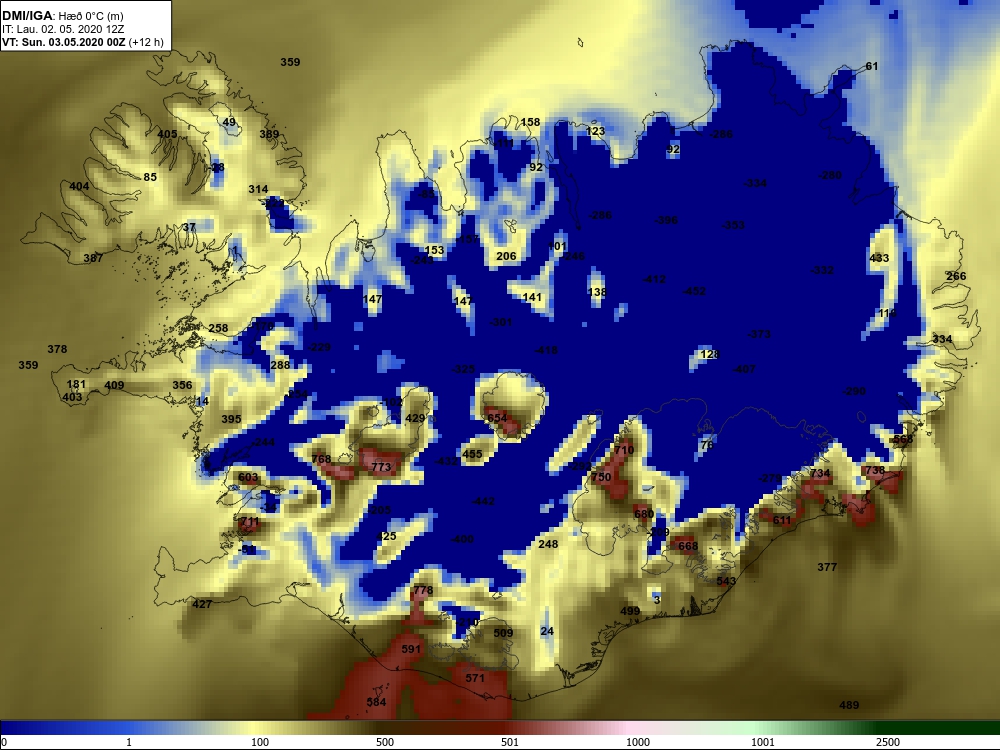This screenshot has width=1000, height=750.
Task: Click the map value "427"
Action: pos(202,604)
